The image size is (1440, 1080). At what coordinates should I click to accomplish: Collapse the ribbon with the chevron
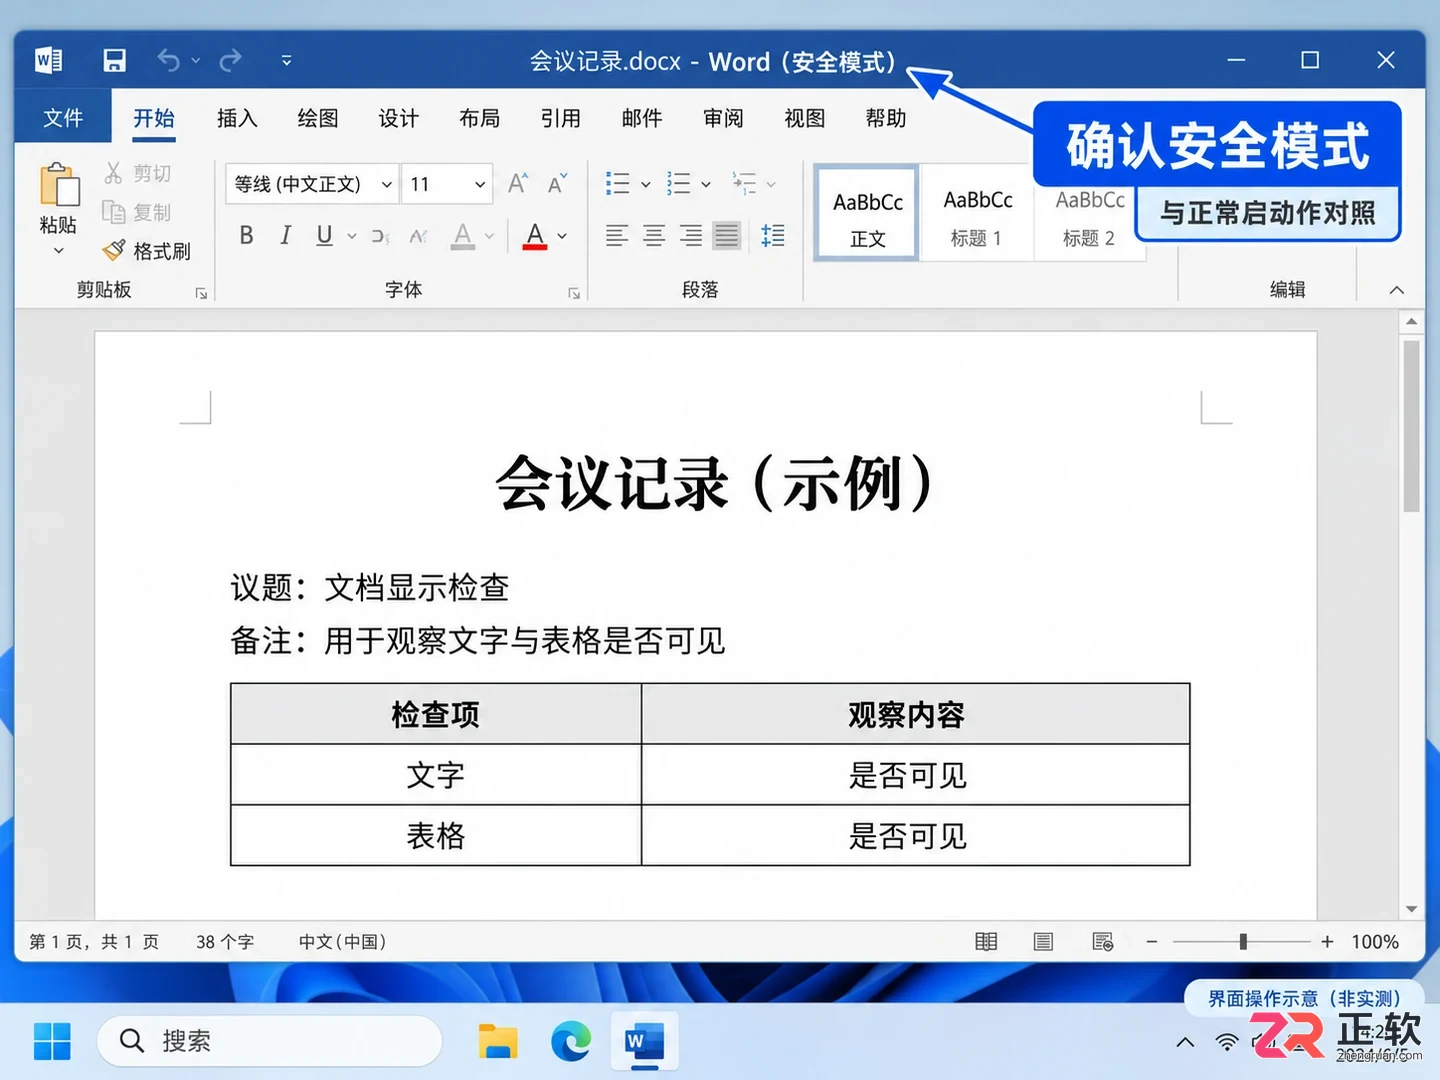[1397, 290]
